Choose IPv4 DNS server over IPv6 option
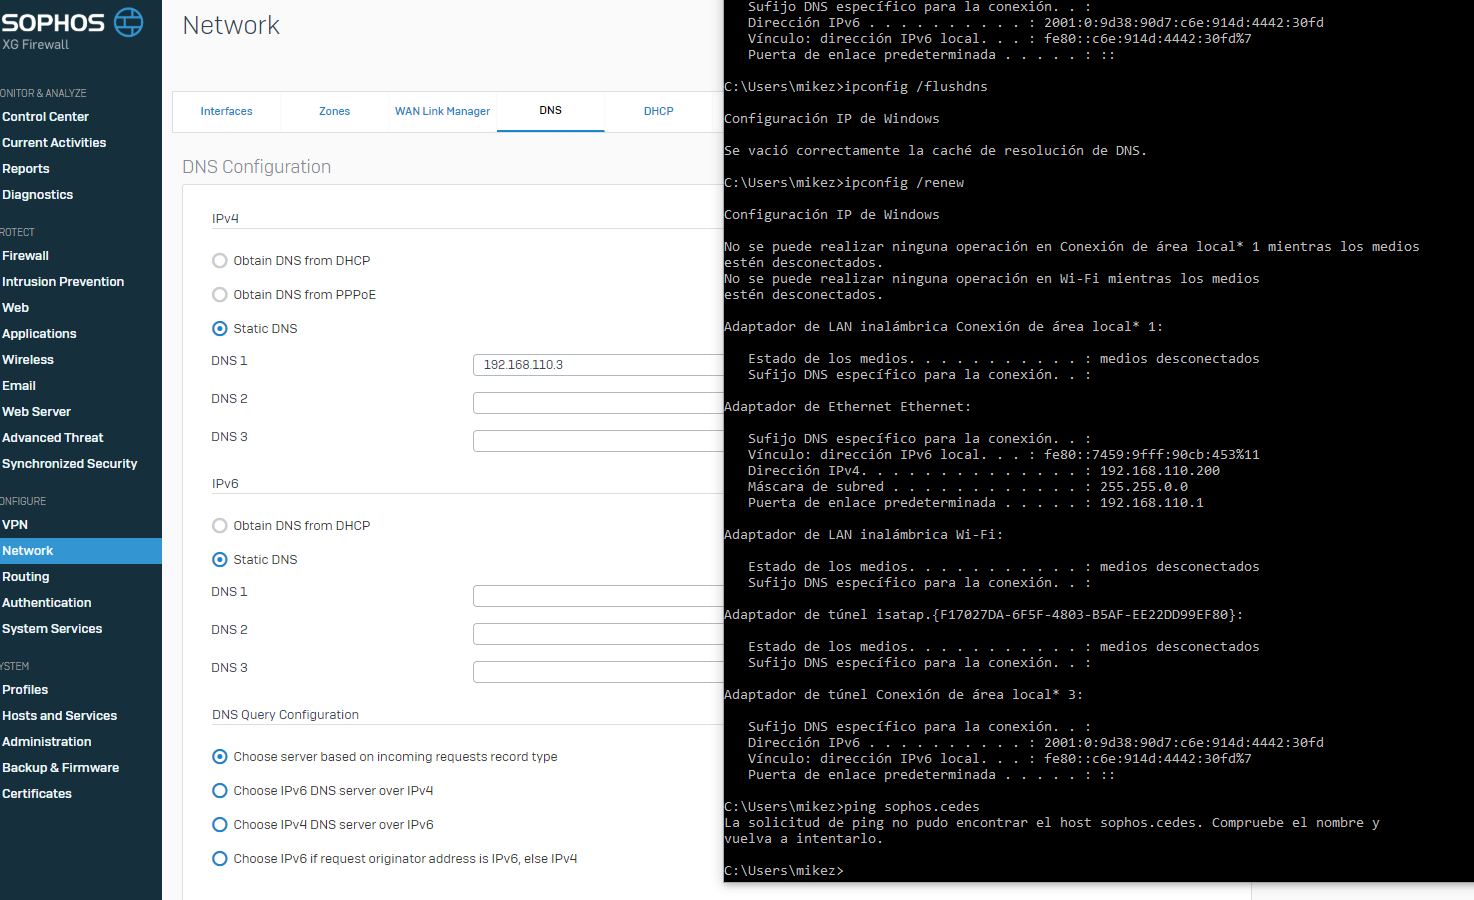This screenshot has height=900, width=1474. (x=220, y=825)
